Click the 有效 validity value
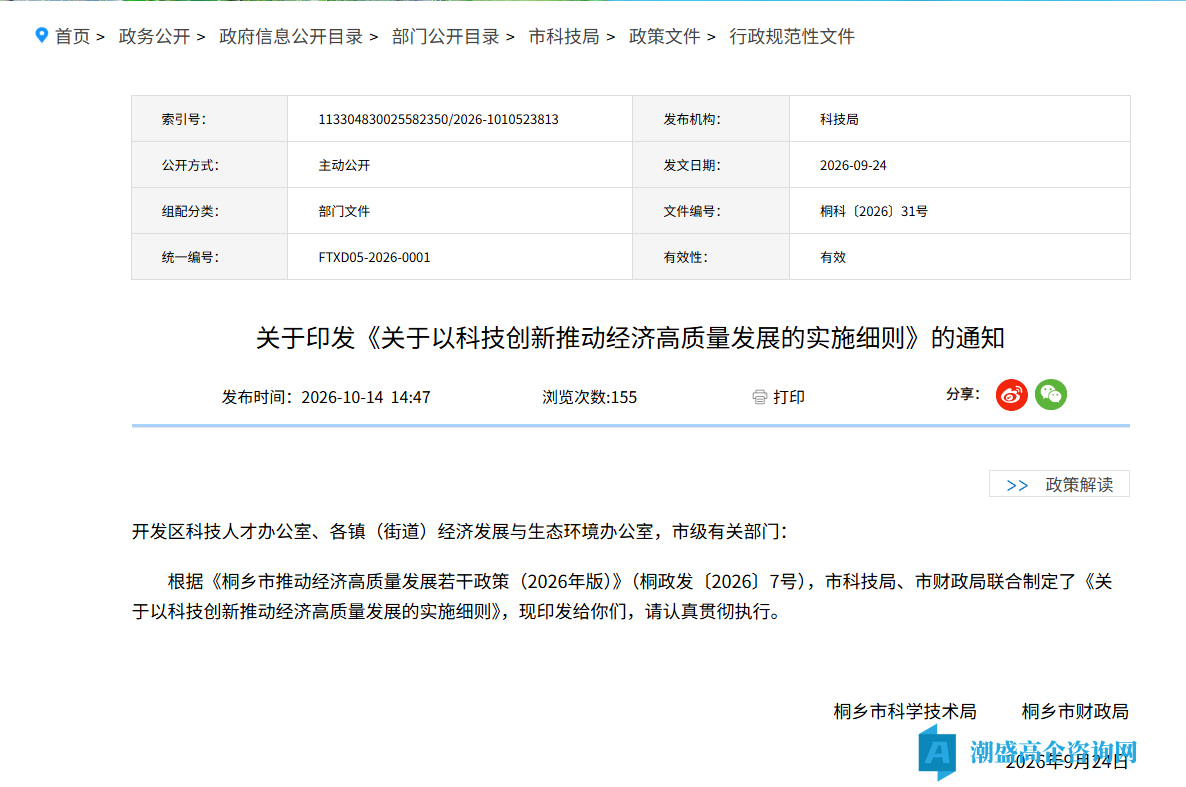 pos(833,258)
